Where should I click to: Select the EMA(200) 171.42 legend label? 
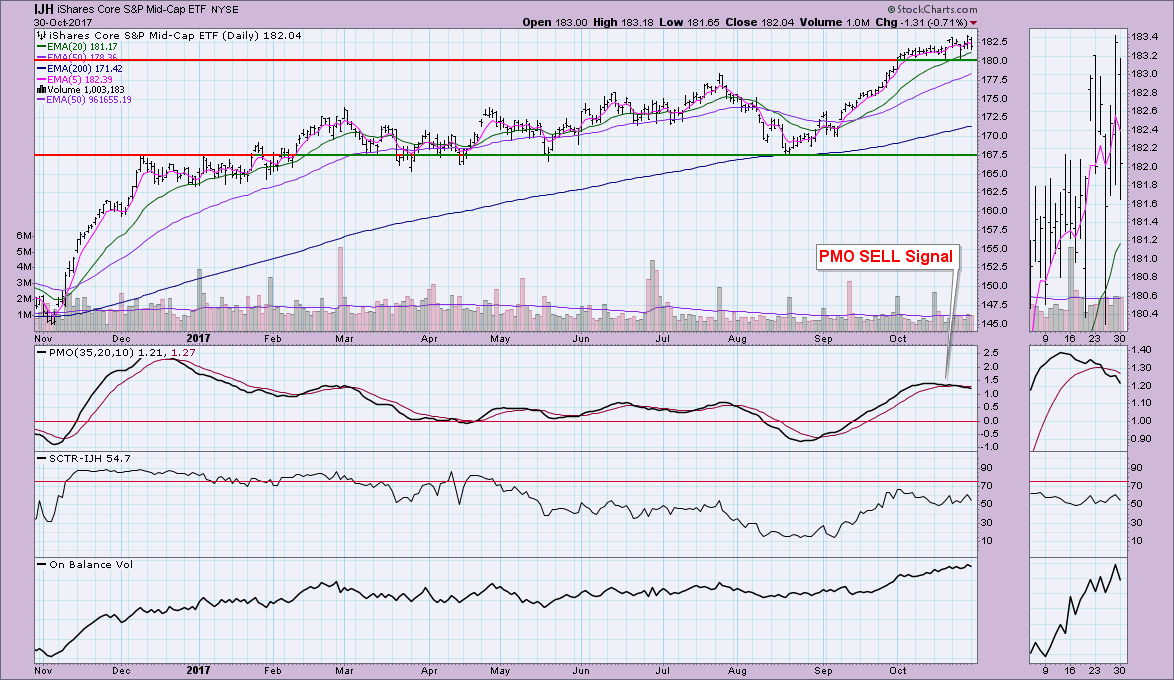tap(85, 69)
